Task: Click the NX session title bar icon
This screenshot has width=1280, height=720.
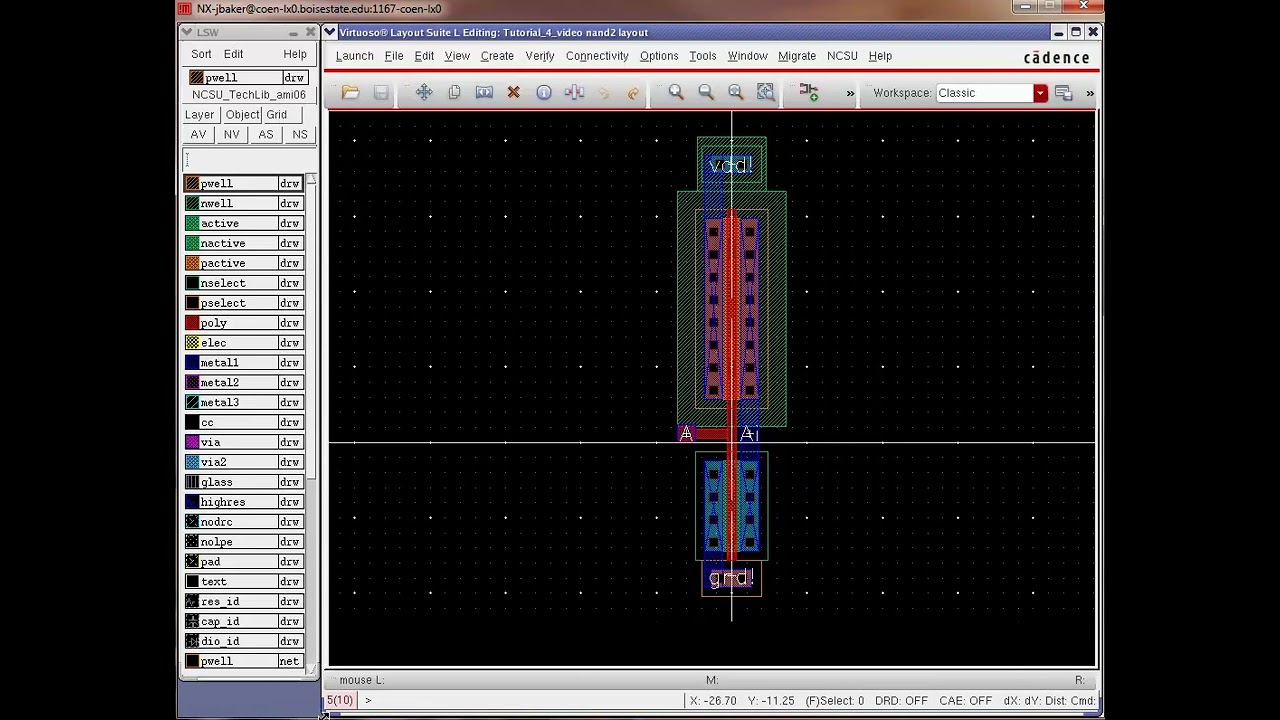Action: (x=185, y=9)
